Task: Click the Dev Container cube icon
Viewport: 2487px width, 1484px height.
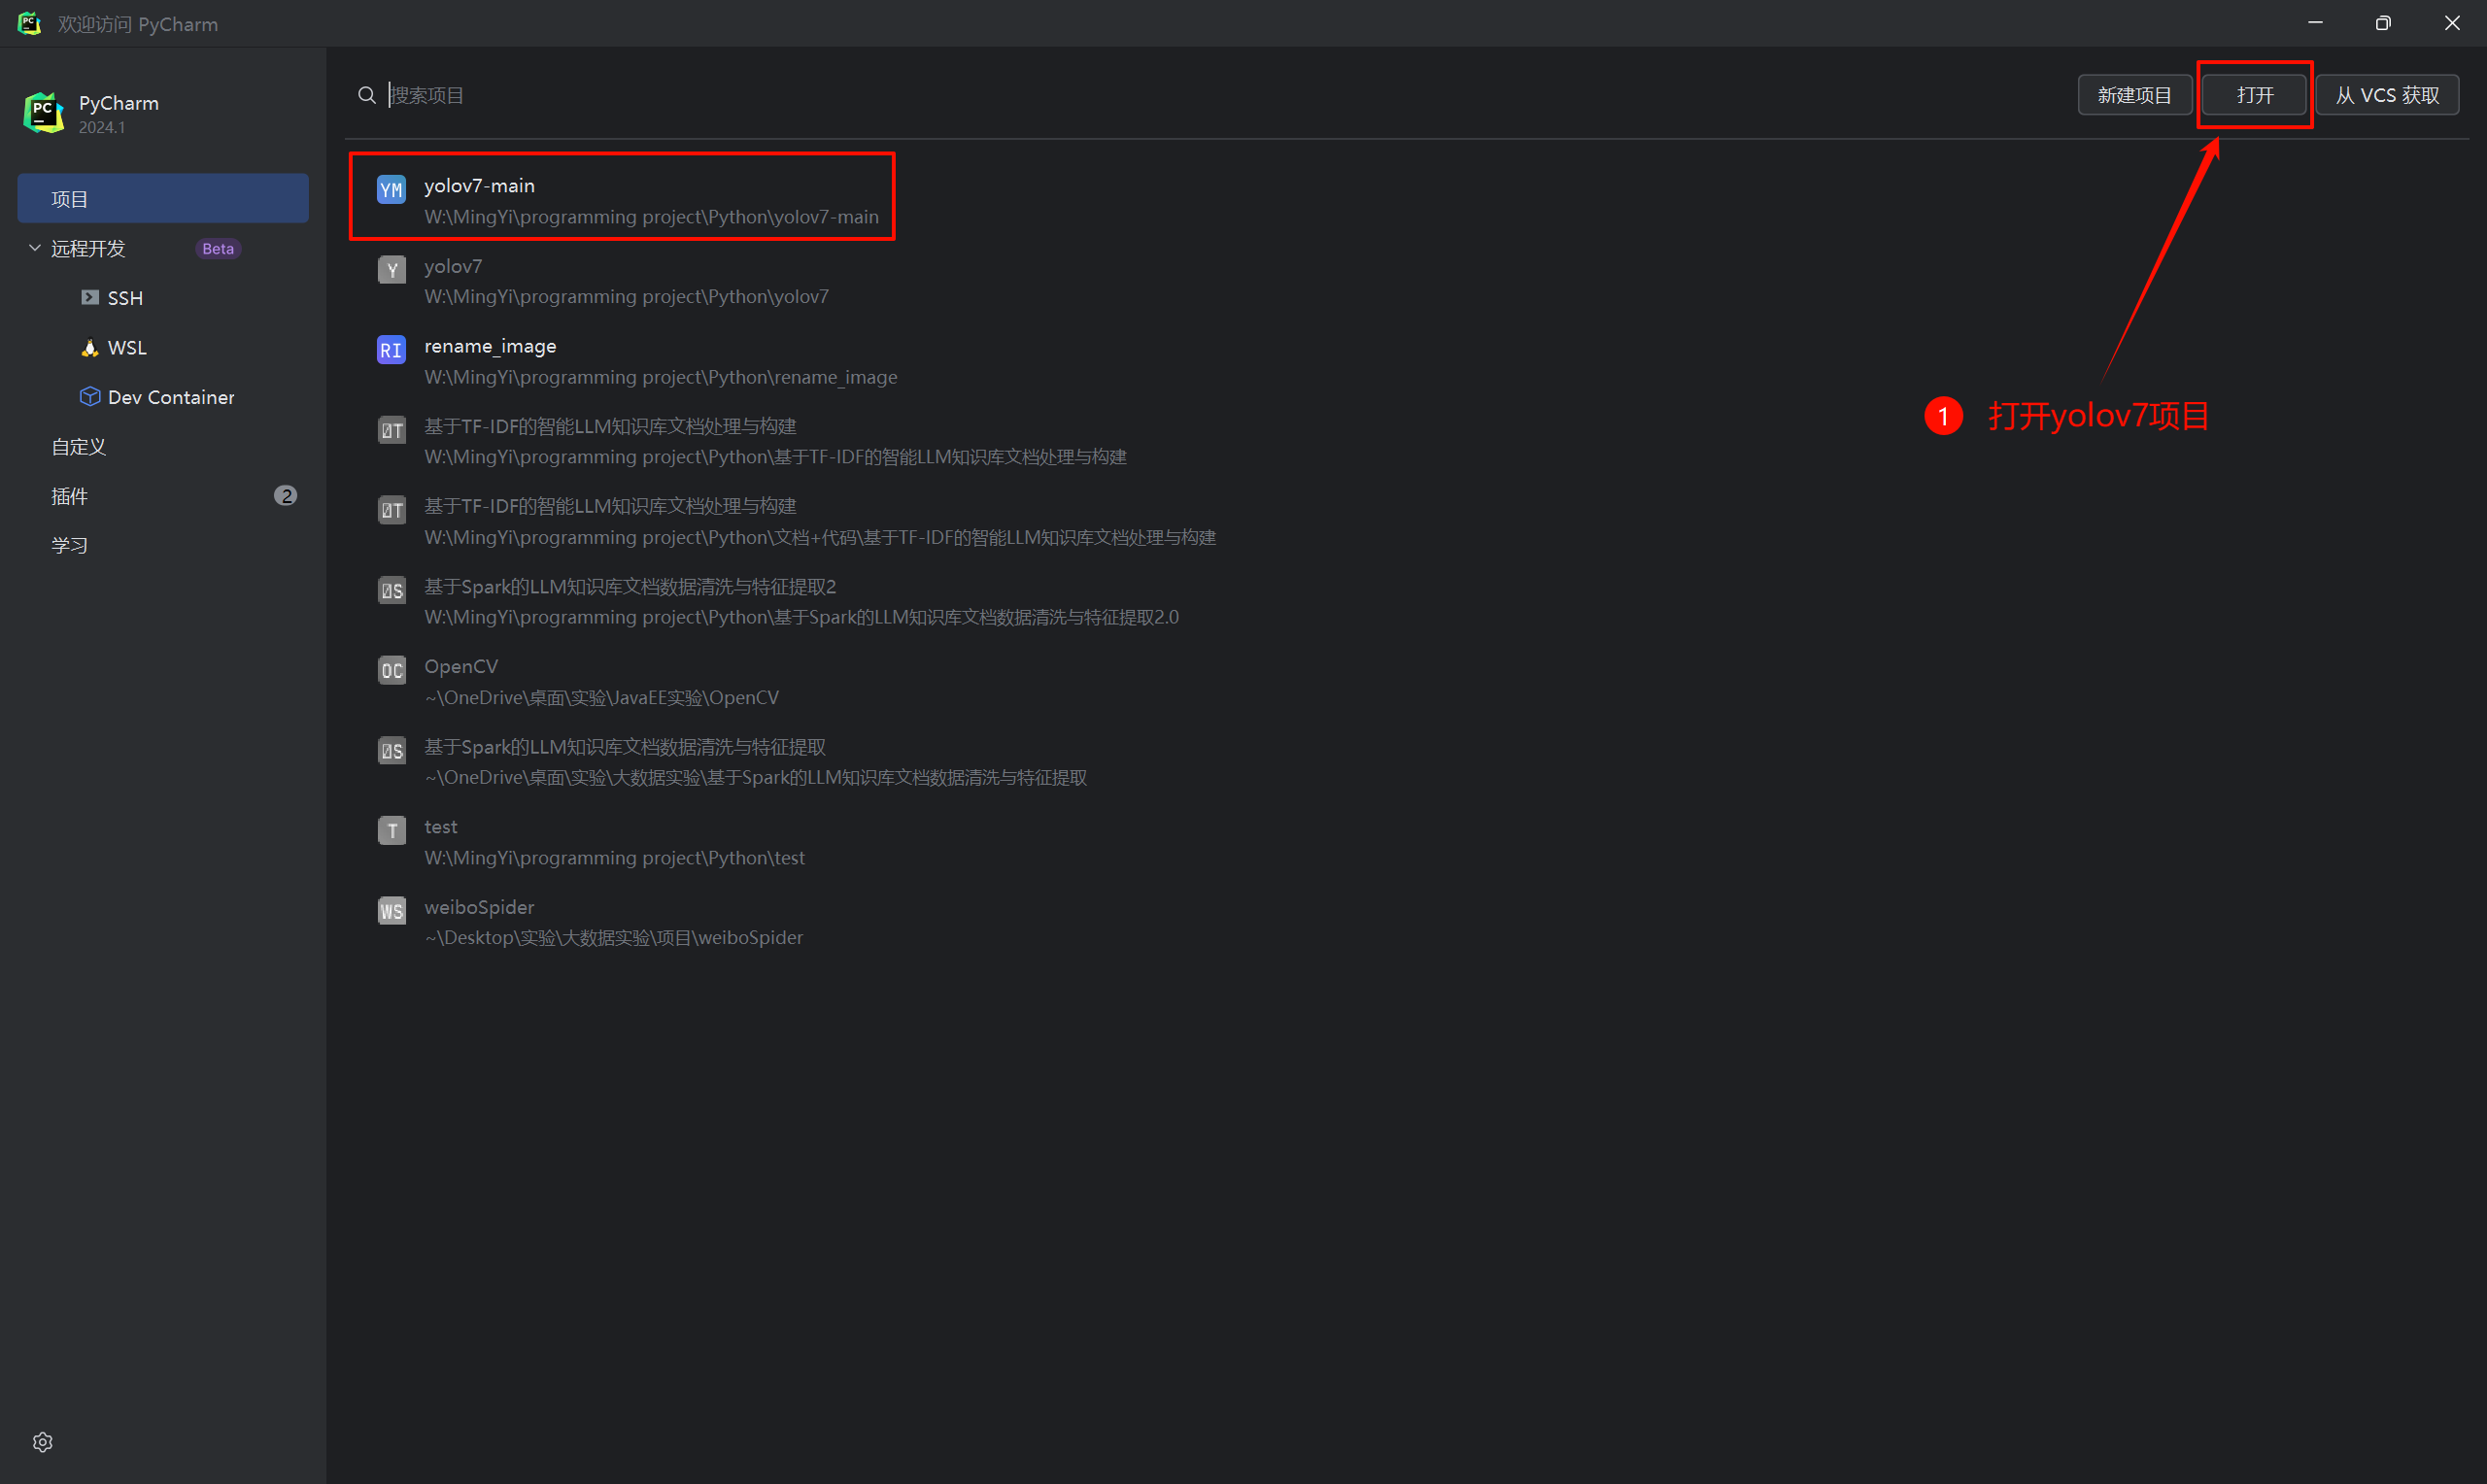Action: pyautogui.click(x=90, y=396)
